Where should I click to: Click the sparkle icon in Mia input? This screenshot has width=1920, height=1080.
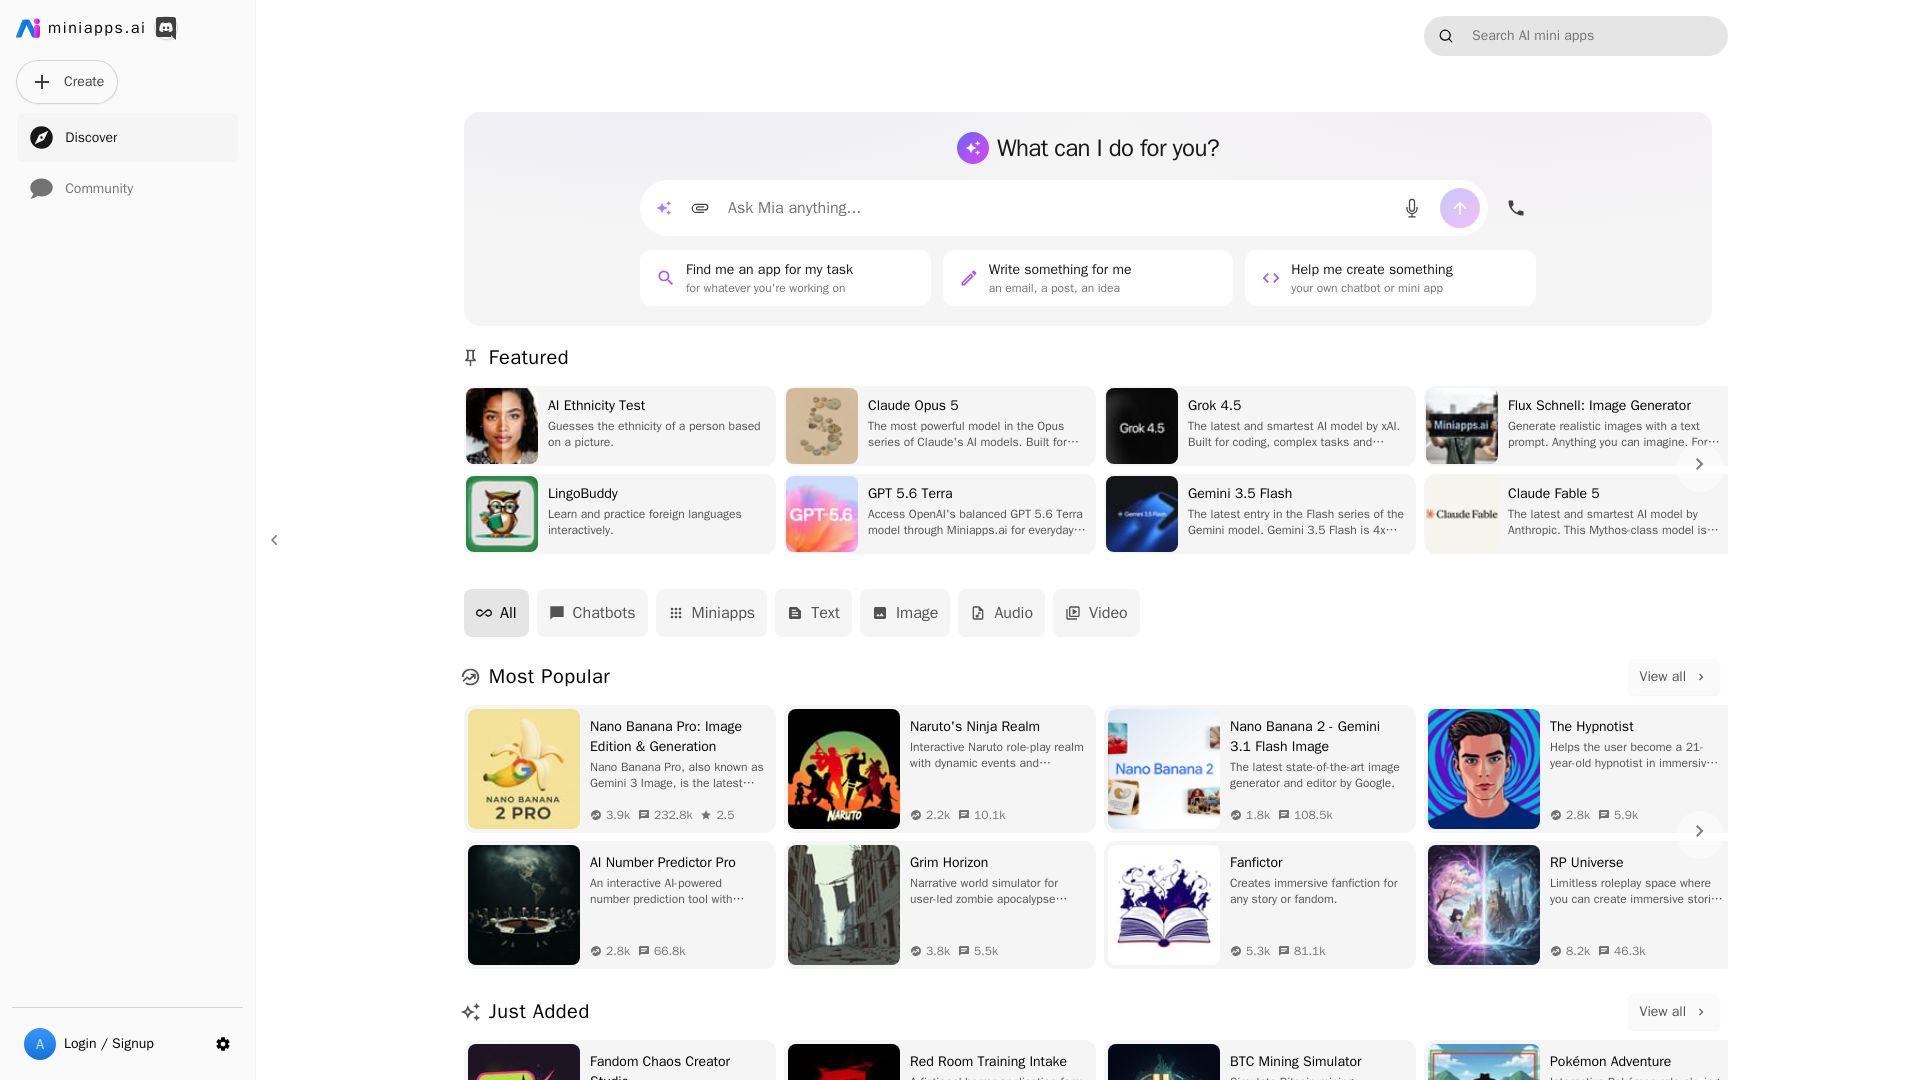[664, 208]
